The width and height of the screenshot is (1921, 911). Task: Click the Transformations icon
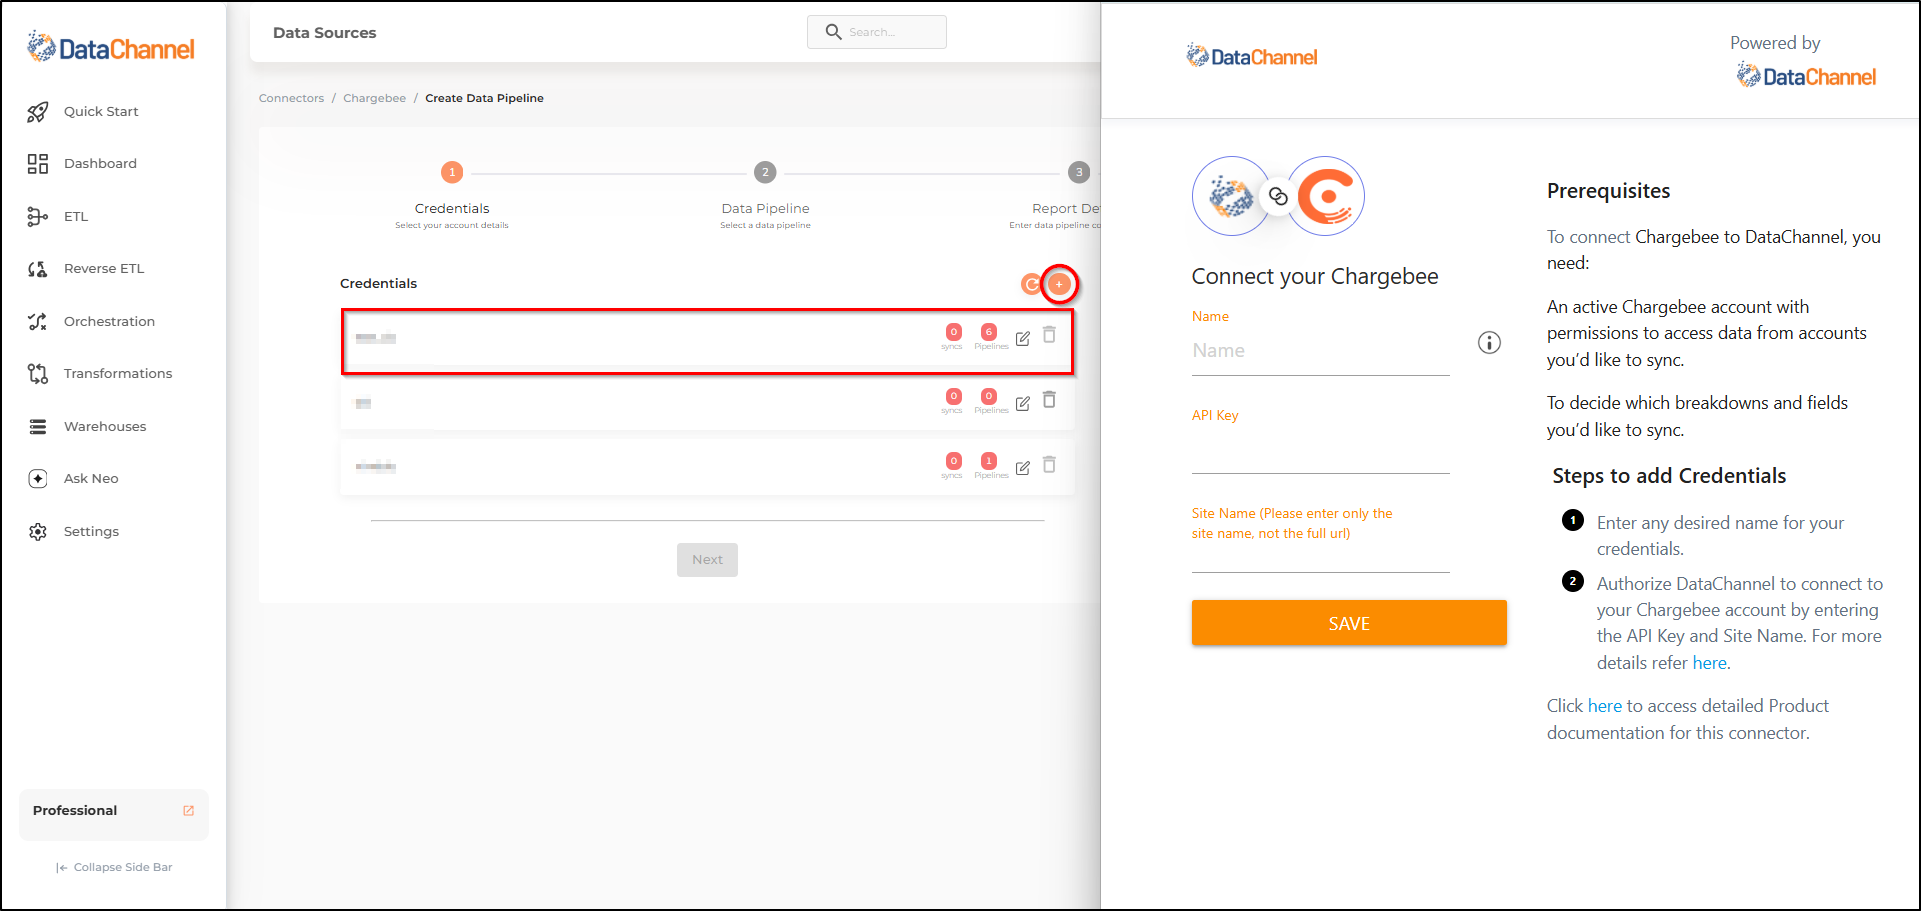pos(38,374)
